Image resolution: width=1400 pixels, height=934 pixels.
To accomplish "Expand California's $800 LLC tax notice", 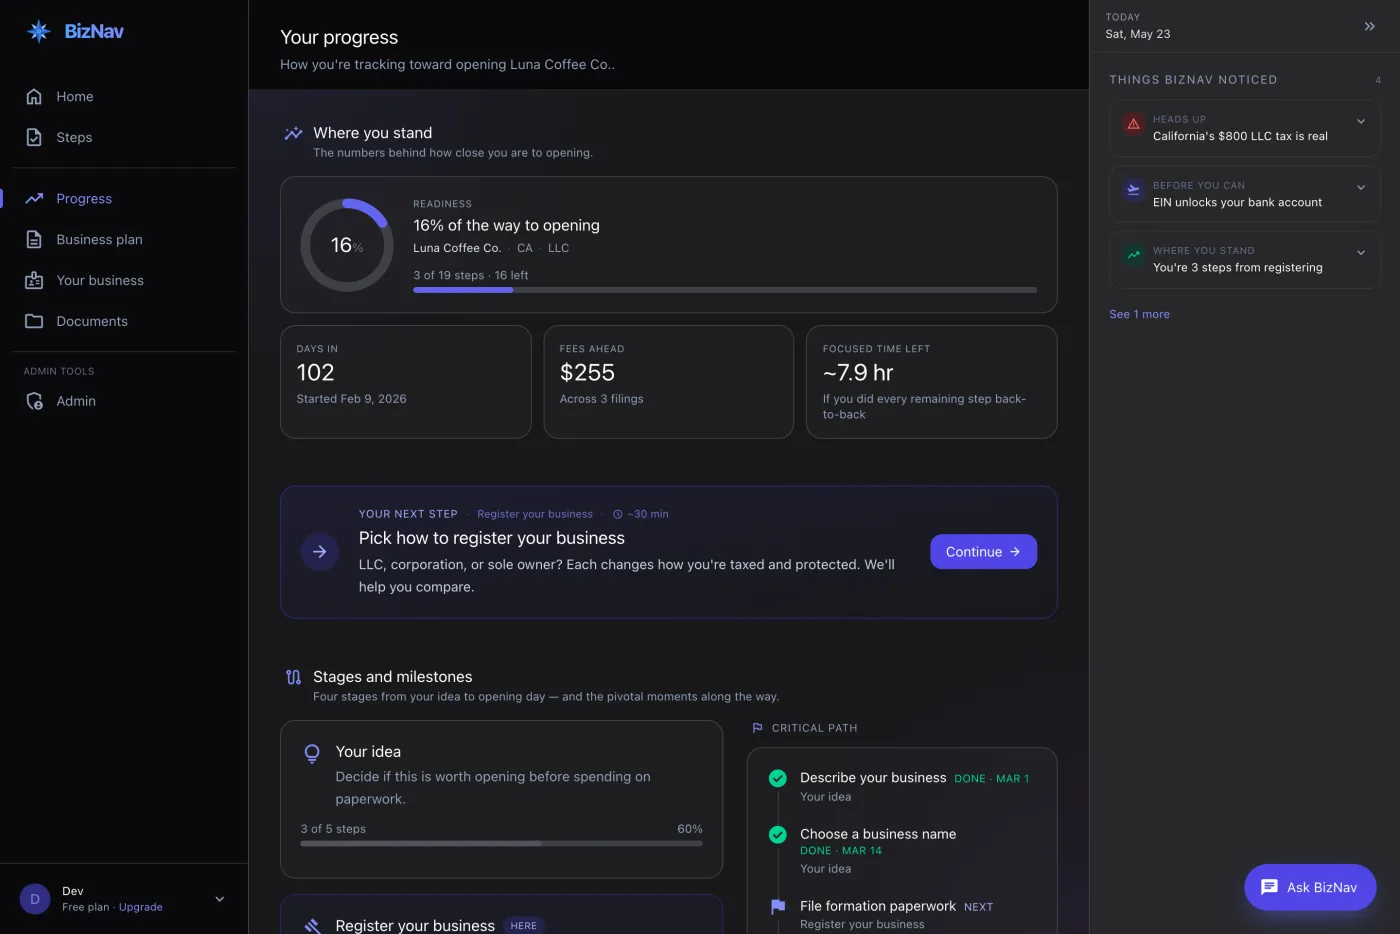I will 1360,121.
